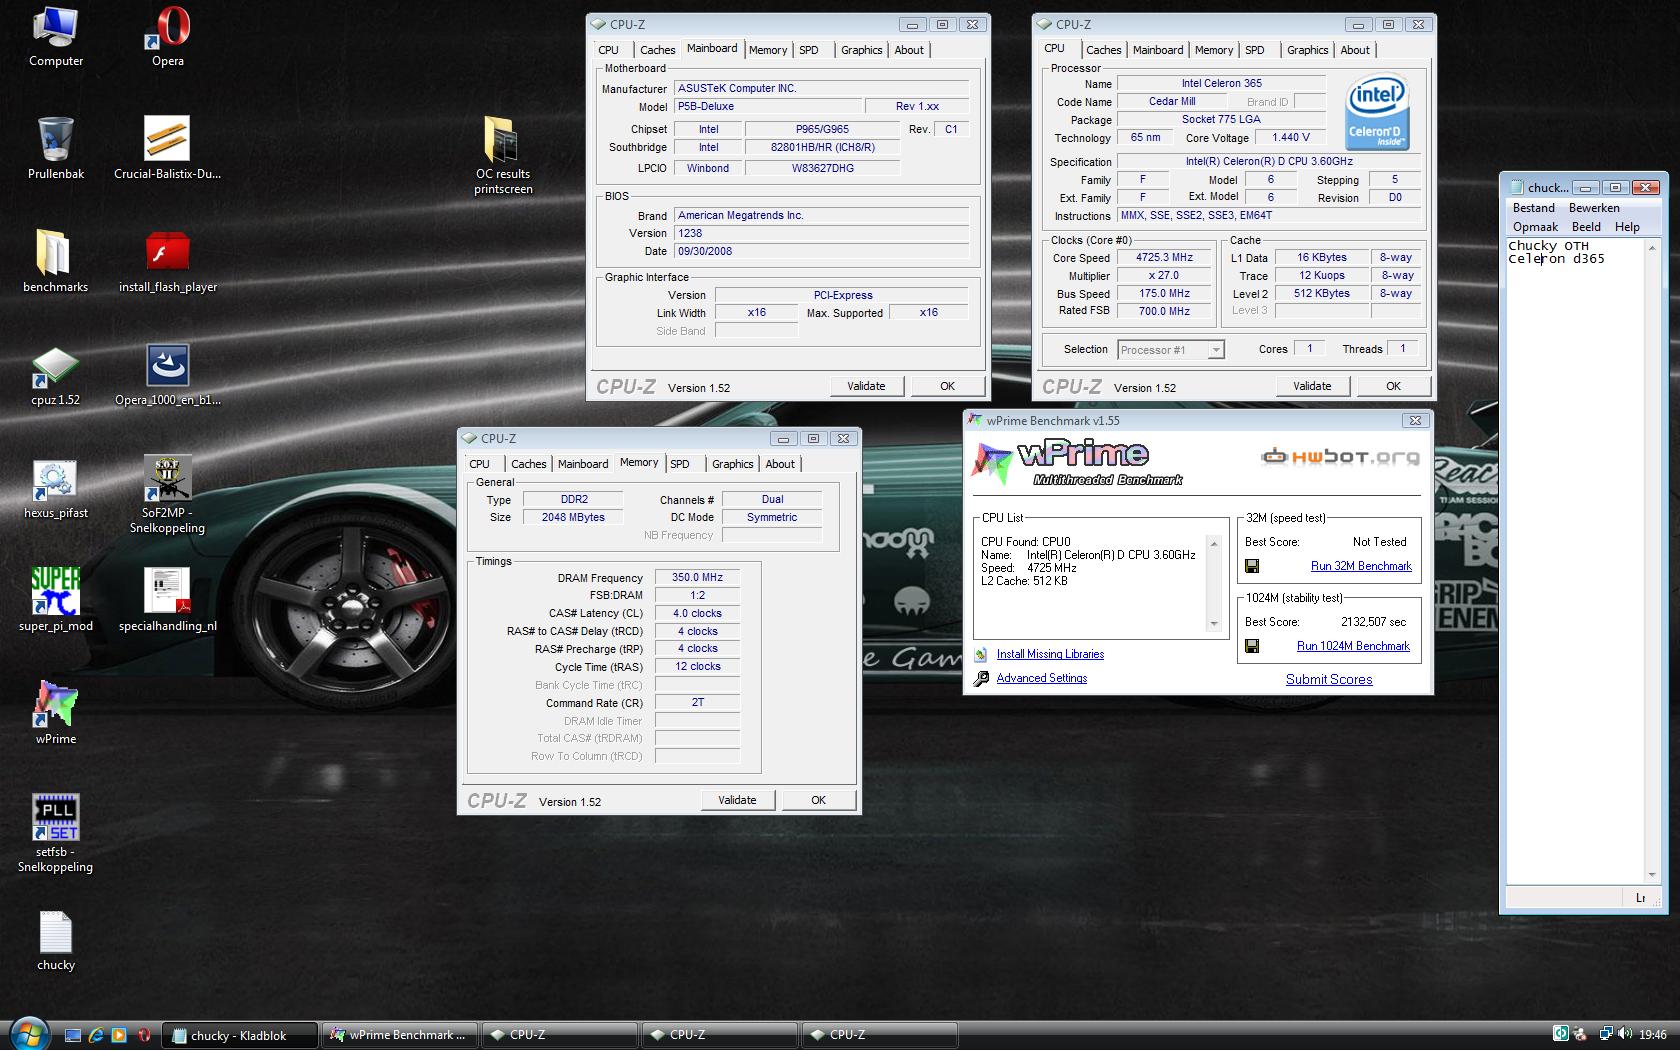Image resolution: width=1680 pixels, height=1050 pixels.
Task: Open the specialhandling_nl PDF icon
Action: 168,600
